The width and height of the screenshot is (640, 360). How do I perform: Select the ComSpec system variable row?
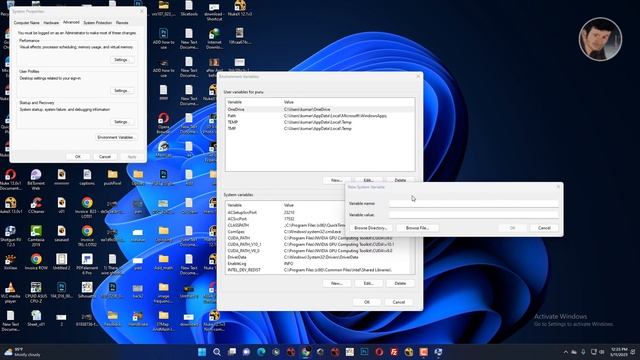(x=286, y=231)
